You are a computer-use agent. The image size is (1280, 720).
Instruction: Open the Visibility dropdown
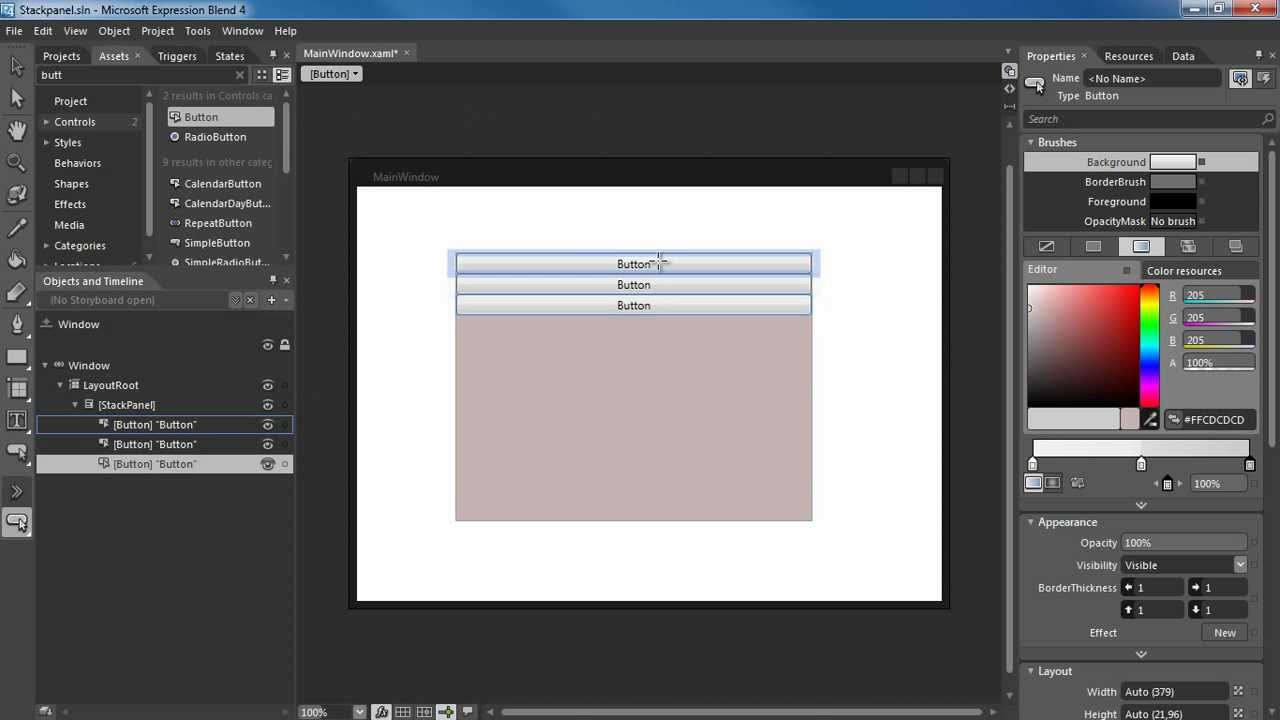(1240, 565)
